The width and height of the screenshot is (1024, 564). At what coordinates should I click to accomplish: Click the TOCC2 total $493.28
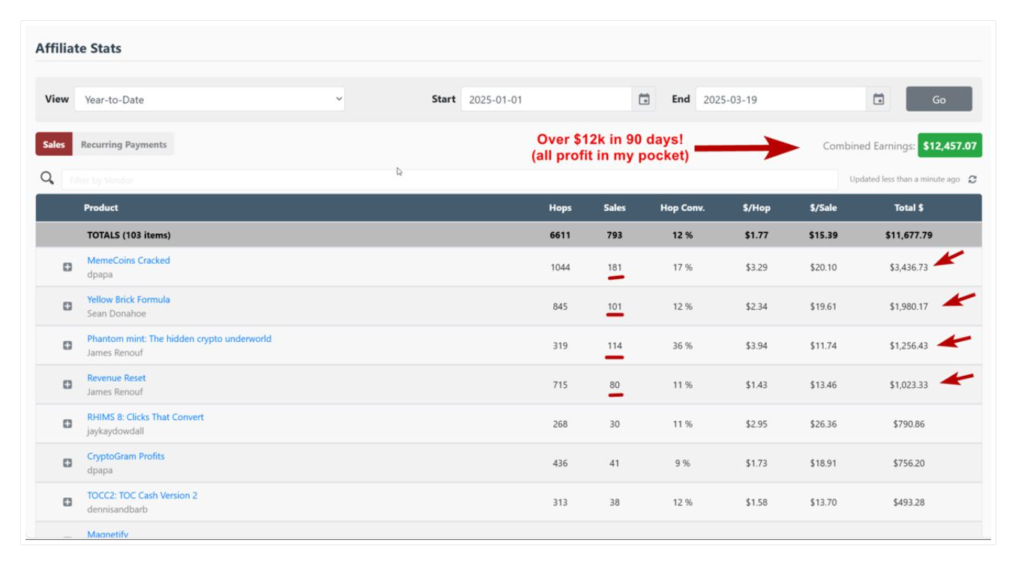point(908,502)
